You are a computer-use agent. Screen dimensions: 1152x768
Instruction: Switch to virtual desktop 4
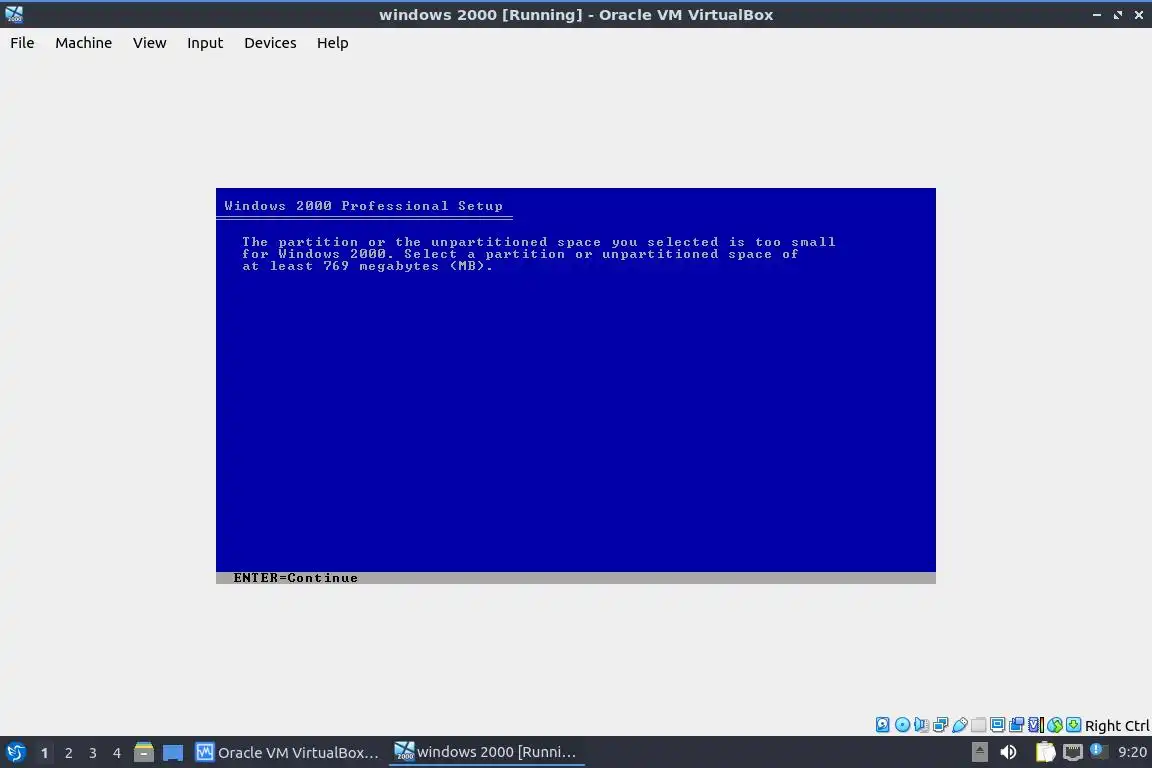pyautogui.click(x=117, y=753)
